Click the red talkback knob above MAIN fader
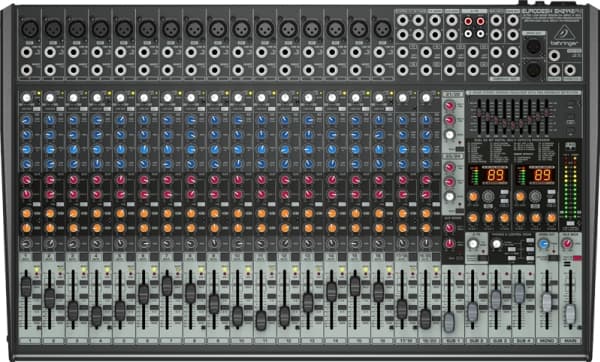Screen dimensions: 600x362 567,244
